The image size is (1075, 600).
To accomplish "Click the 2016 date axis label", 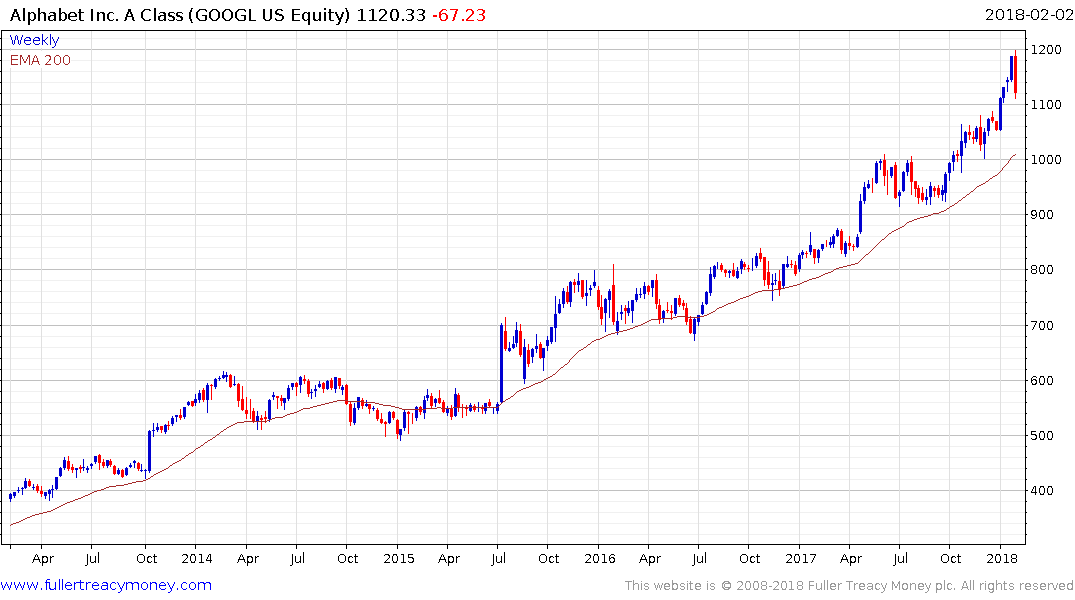I will pyautogui.click(x=600, y=558).
